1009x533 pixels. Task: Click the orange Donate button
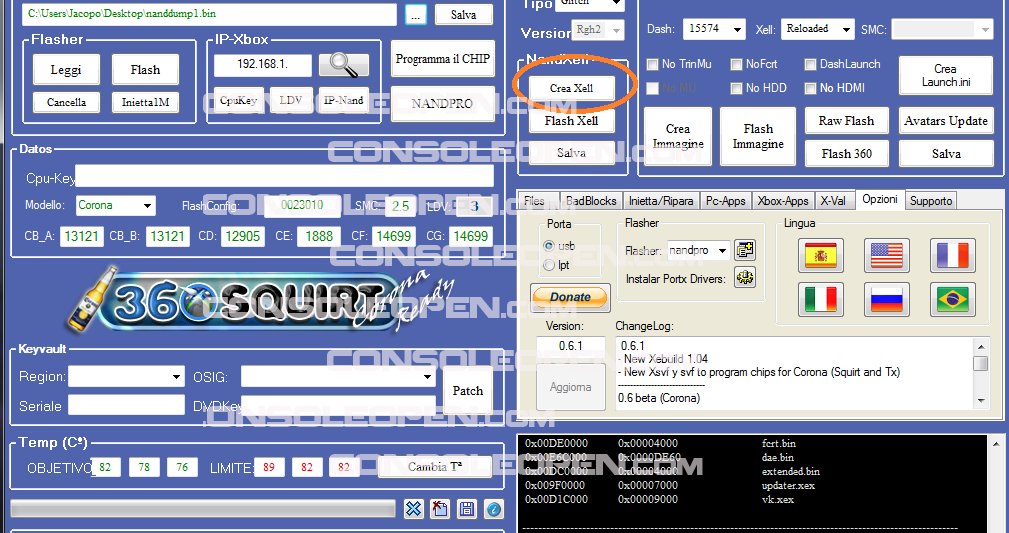pos(571,297)
